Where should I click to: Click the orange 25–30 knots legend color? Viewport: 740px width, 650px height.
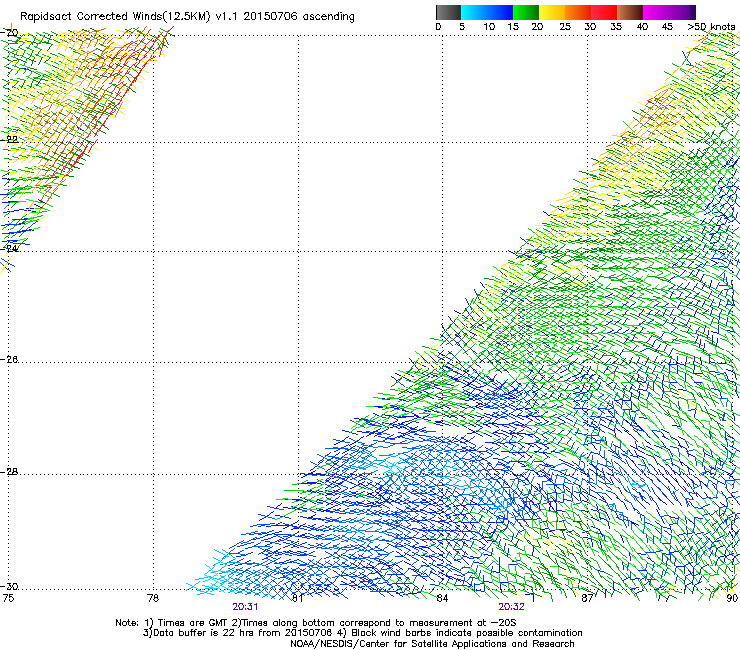pyautogui.click(x=578, y=12)
